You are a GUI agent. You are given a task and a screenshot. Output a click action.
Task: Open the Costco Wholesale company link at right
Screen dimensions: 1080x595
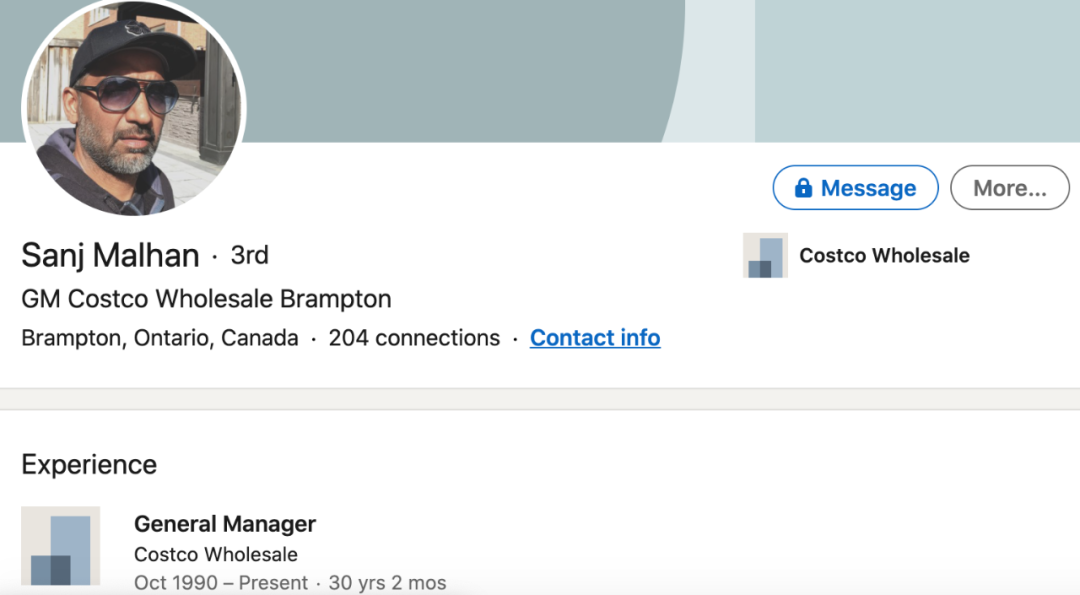coord(884,255)
